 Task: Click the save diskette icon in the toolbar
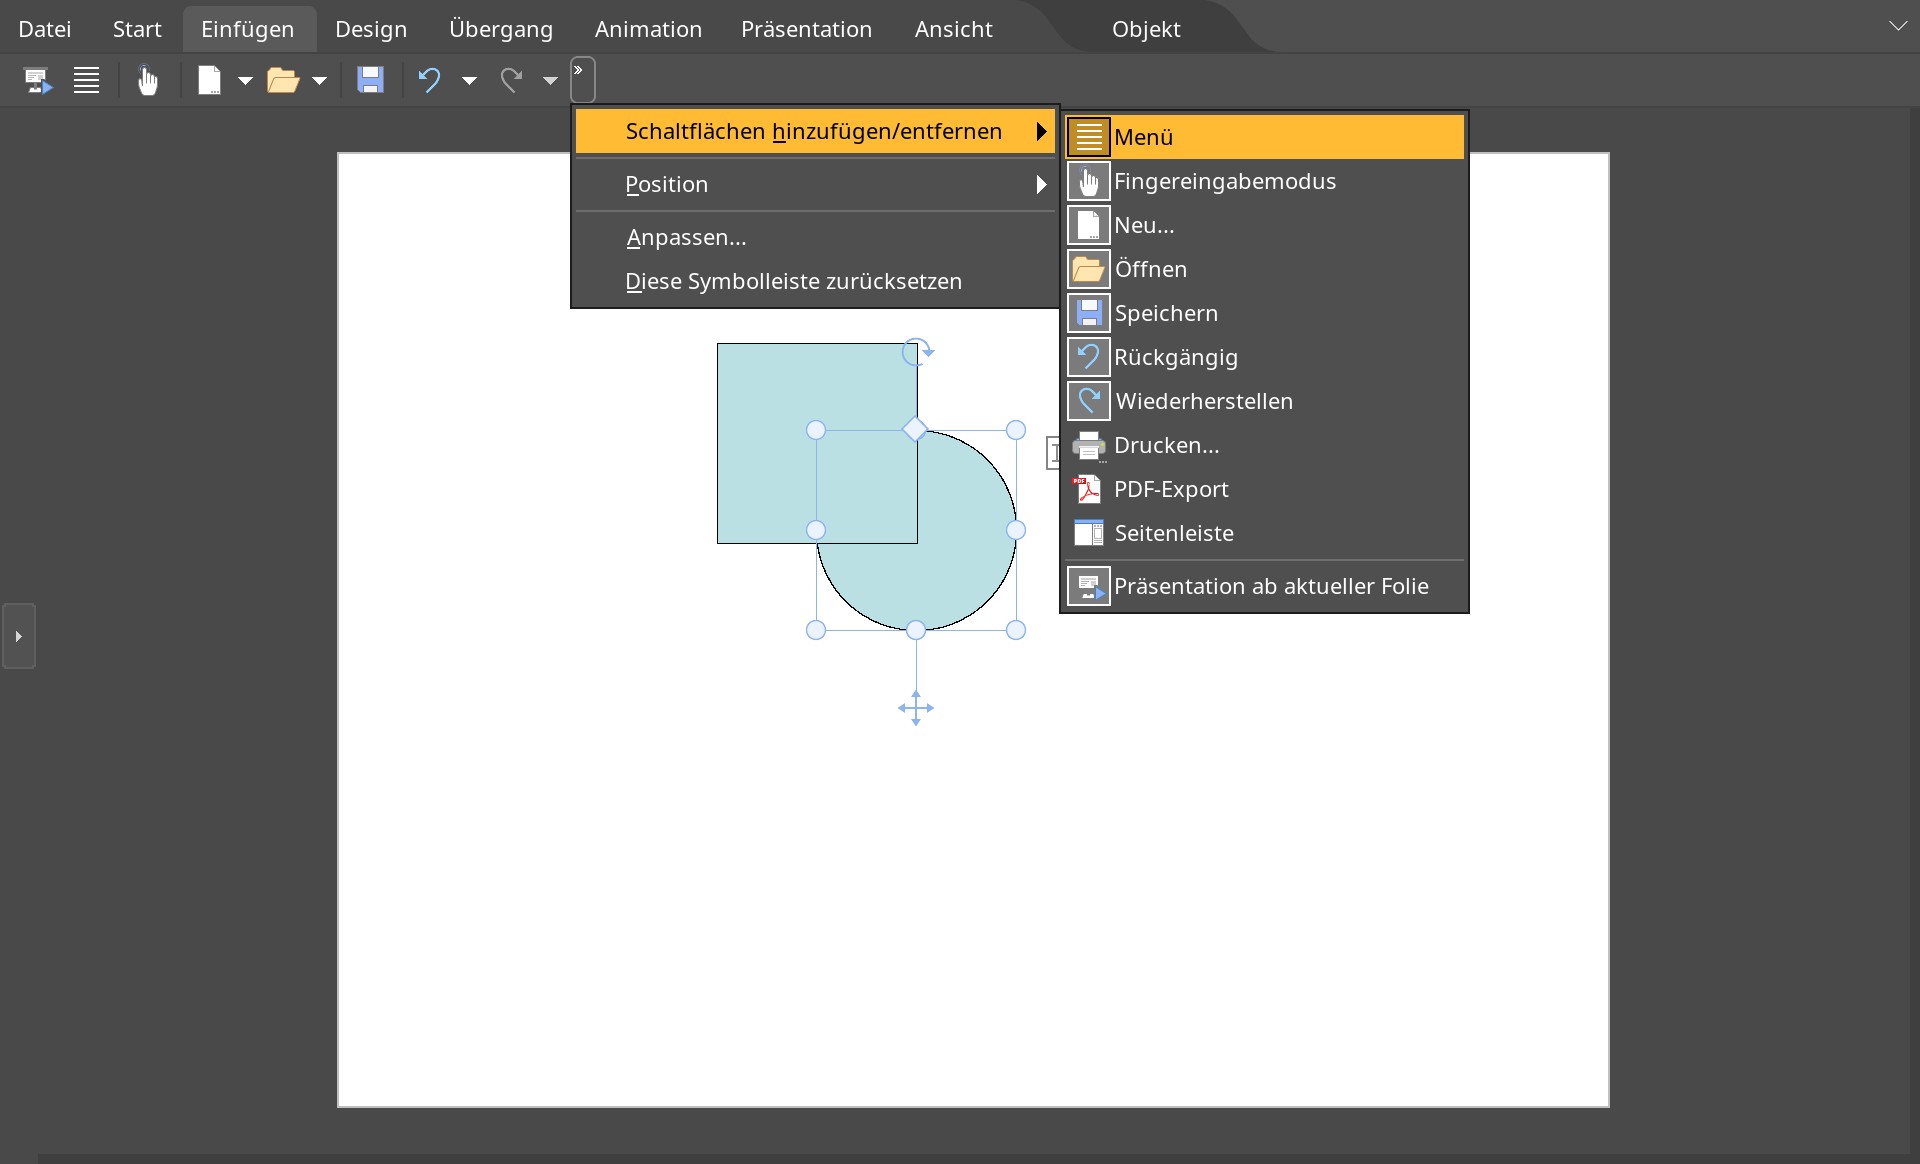tap(370, 80)
